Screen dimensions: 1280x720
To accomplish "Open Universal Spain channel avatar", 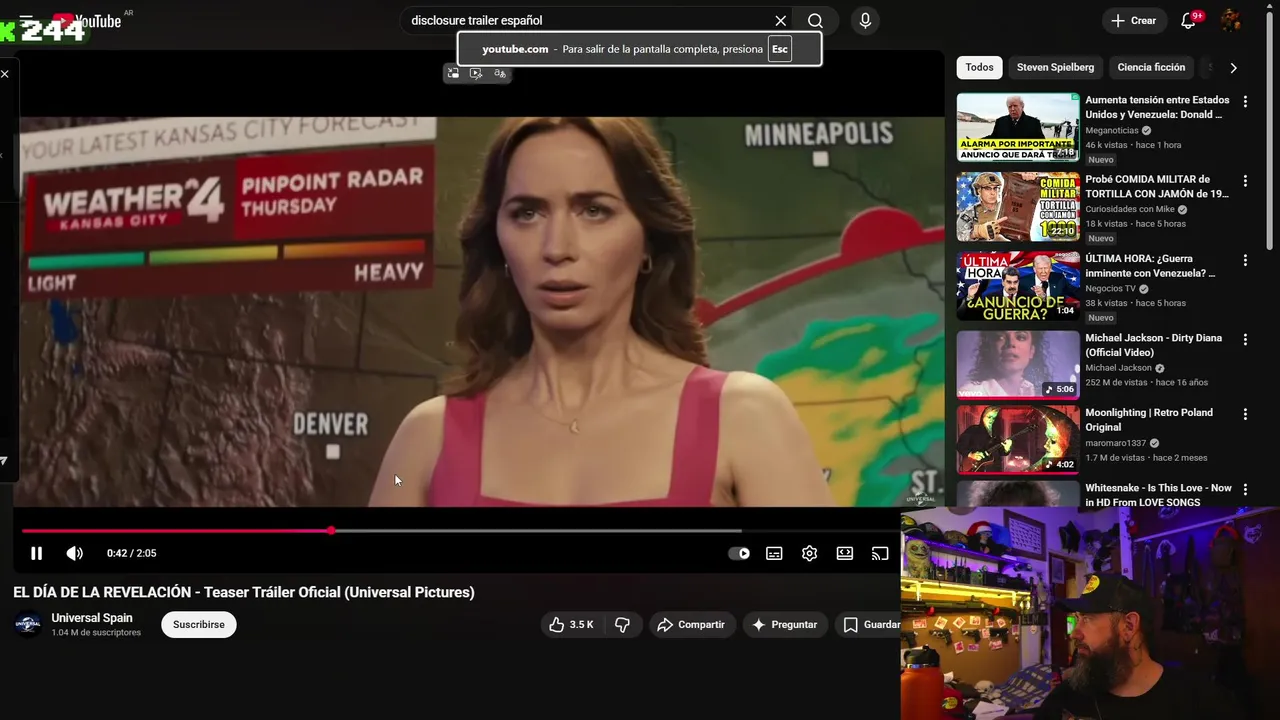I will click(28, 624).
